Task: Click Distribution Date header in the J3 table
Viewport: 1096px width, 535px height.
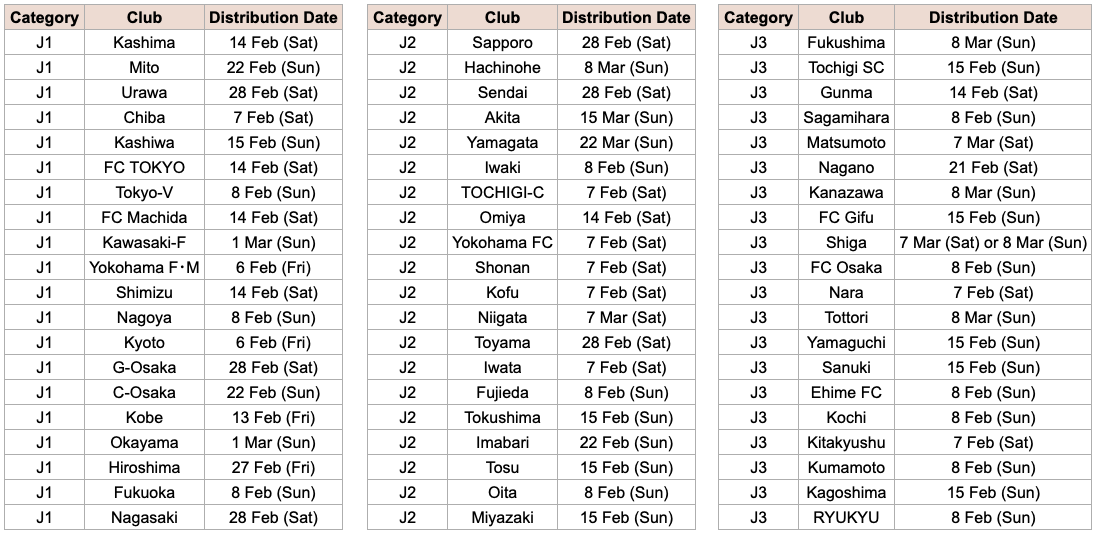Action: tap(993, 18)
